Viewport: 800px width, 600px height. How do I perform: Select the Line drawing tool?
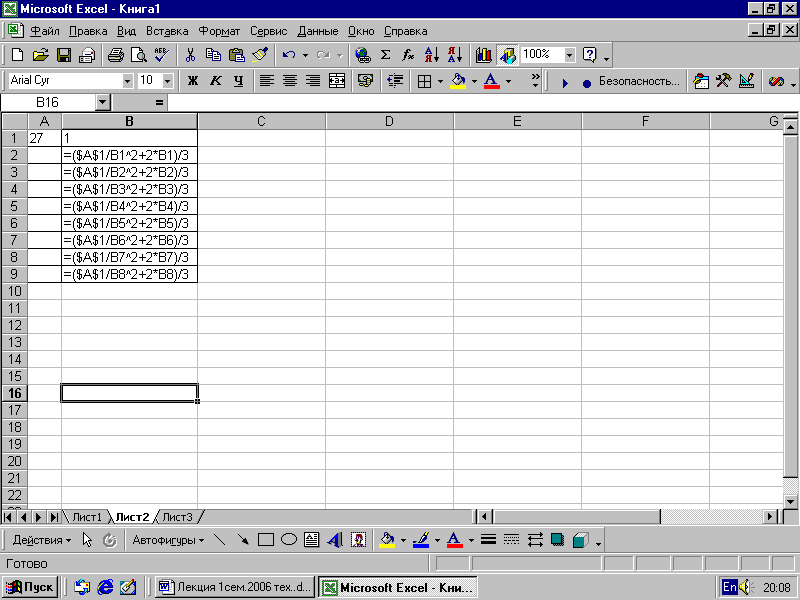coord(220,540)
